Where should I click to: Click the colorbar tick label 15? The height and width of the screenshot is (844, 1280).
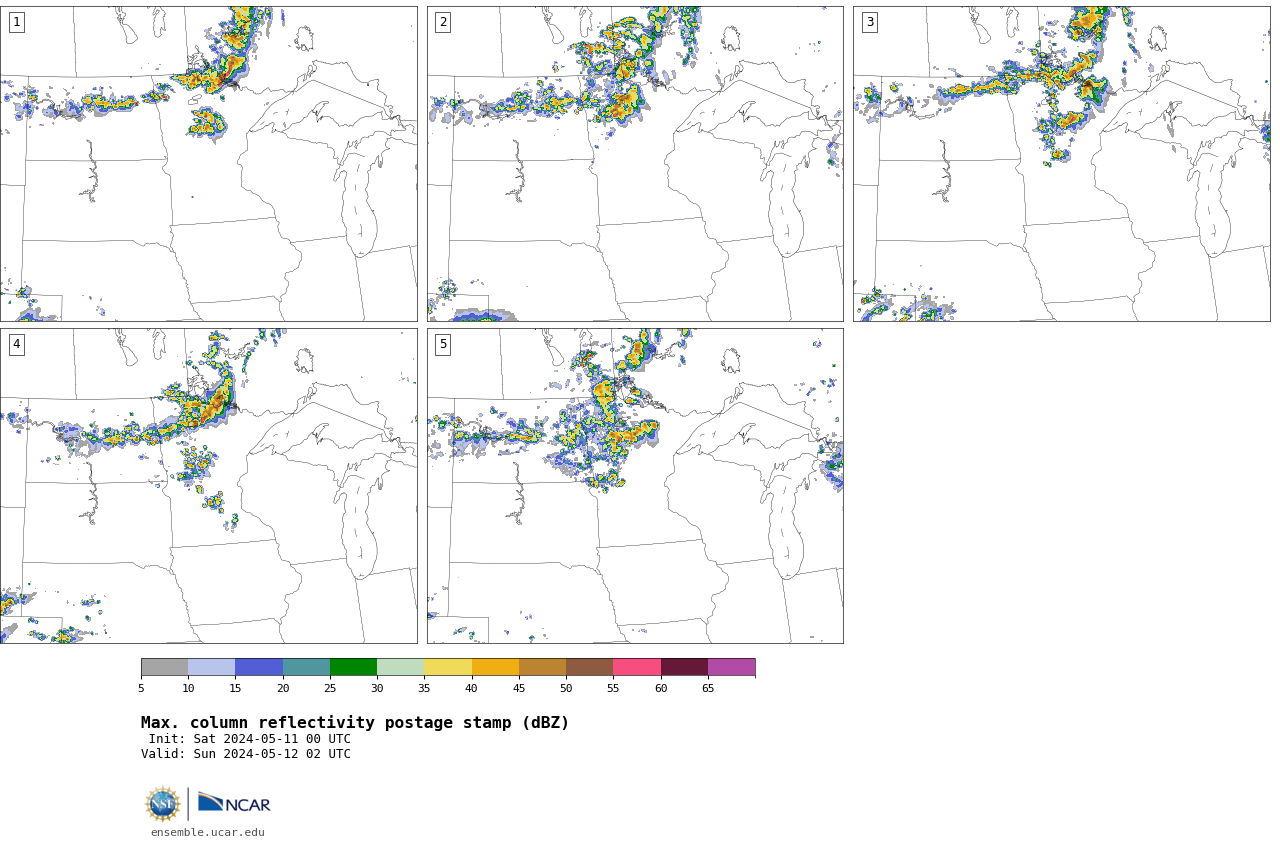point(235,688)
